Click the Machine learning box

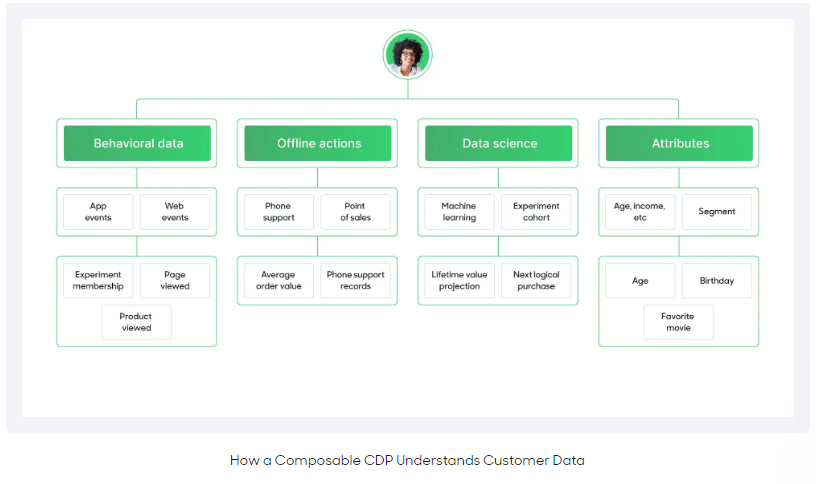pos(459,212)
